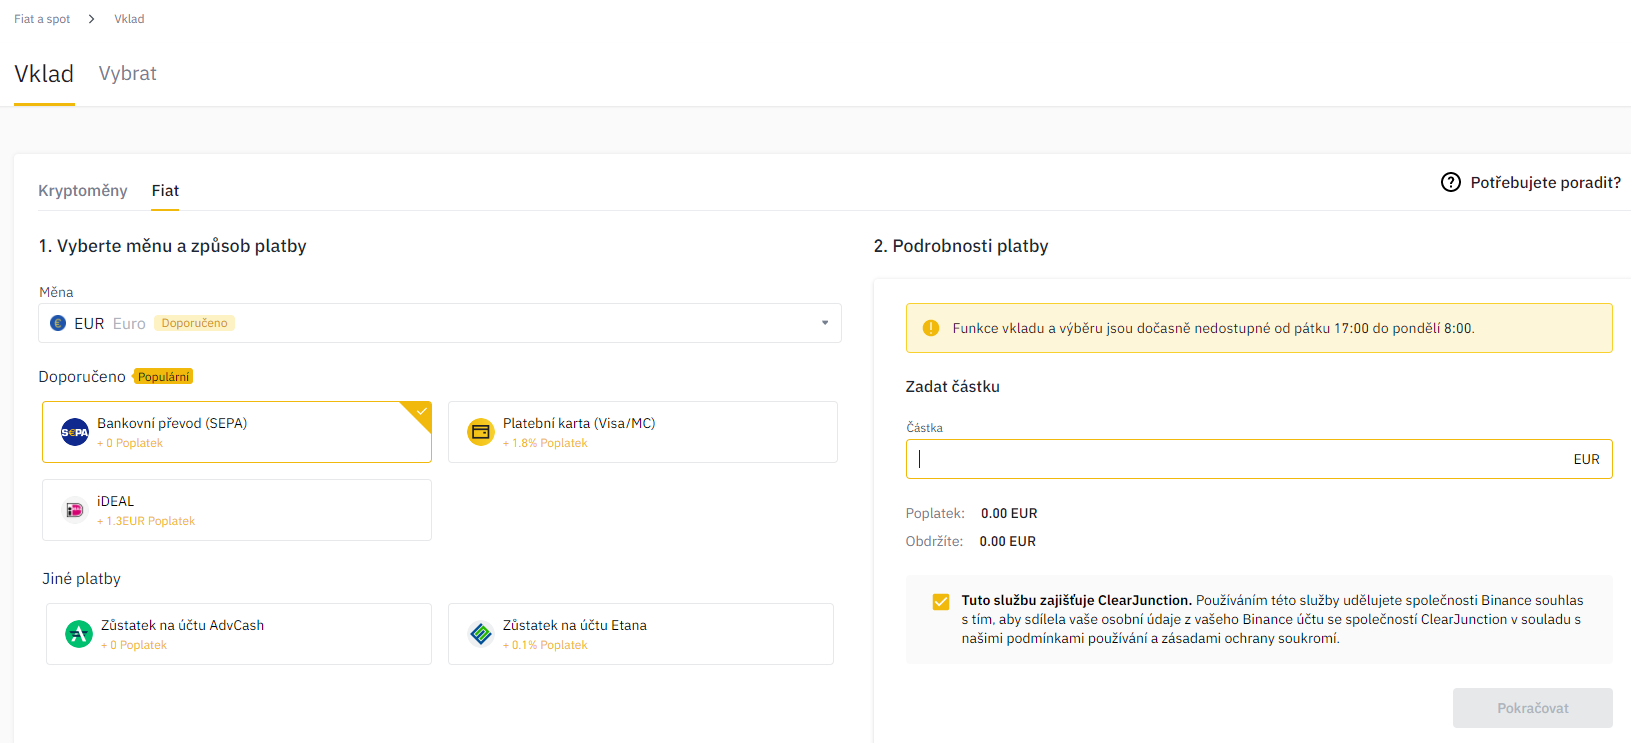This screenshot has height=743, width=1631.
Task: Click the breadcrumb chevron after Fiat a spot
Action: (92, 19)
